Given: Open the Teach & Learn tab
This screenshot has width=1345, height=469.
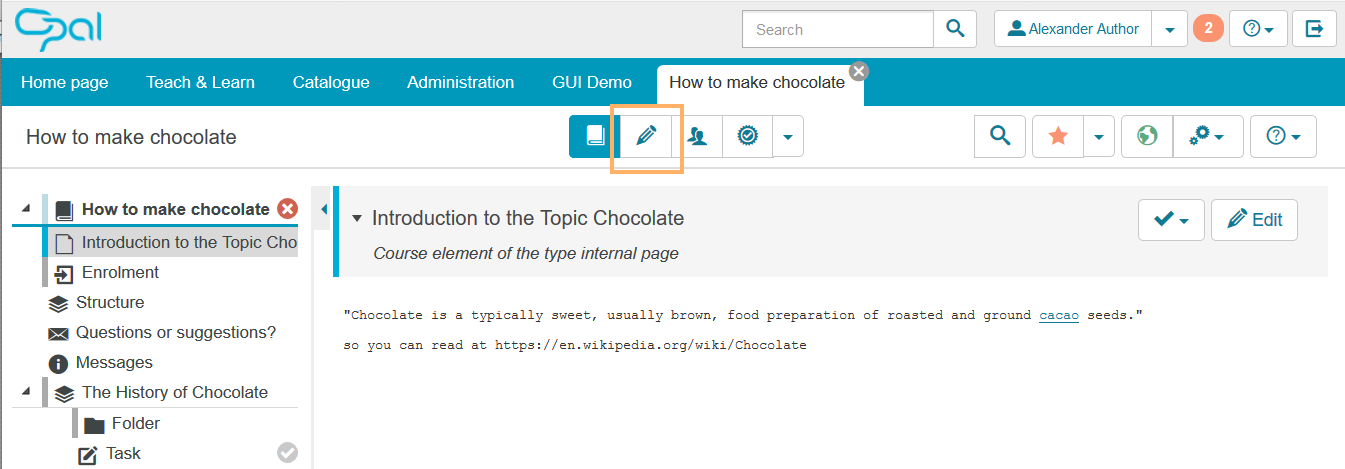Looking at the screenshot, I should [200, 82].
